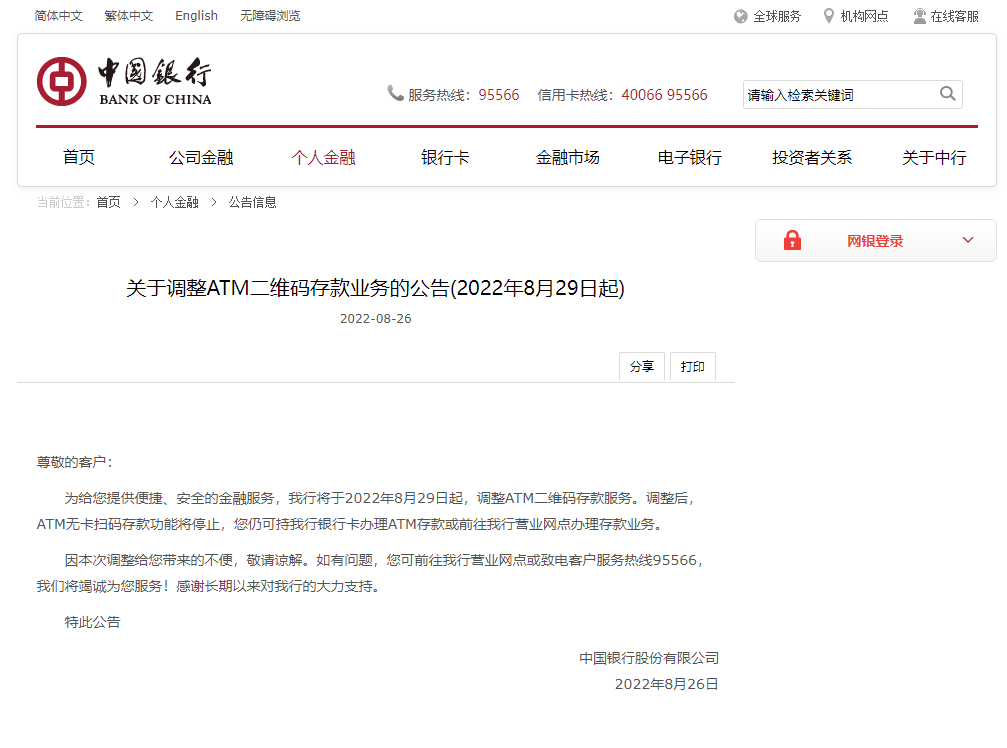Viewport: 1007px width, 748px height.
Task: Click the greeting 尊敬的客户
Action: [x=74, y=462]
